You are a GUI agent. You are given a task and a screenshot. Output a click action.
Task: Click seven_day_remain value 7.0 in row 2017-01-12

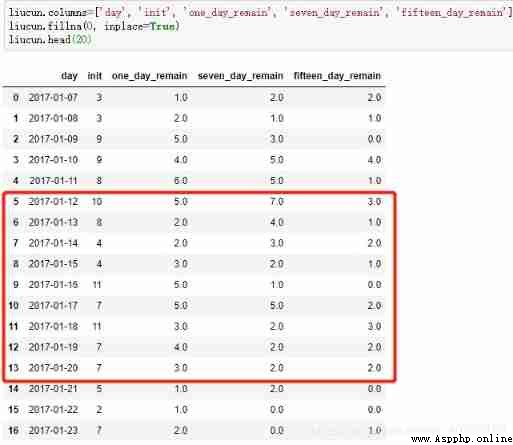coord(277,202)
